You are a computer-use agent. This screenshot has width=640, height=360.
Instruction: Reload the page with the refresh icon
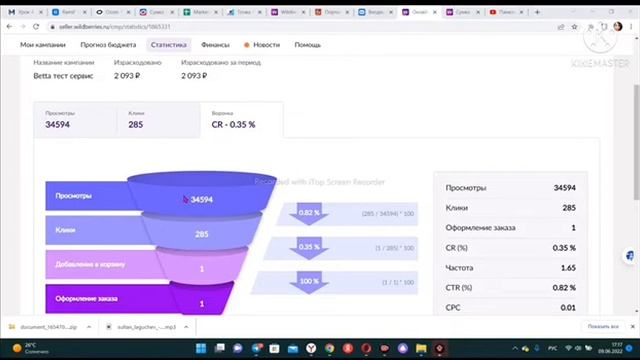pyautogui.click(x=36, y=27)
